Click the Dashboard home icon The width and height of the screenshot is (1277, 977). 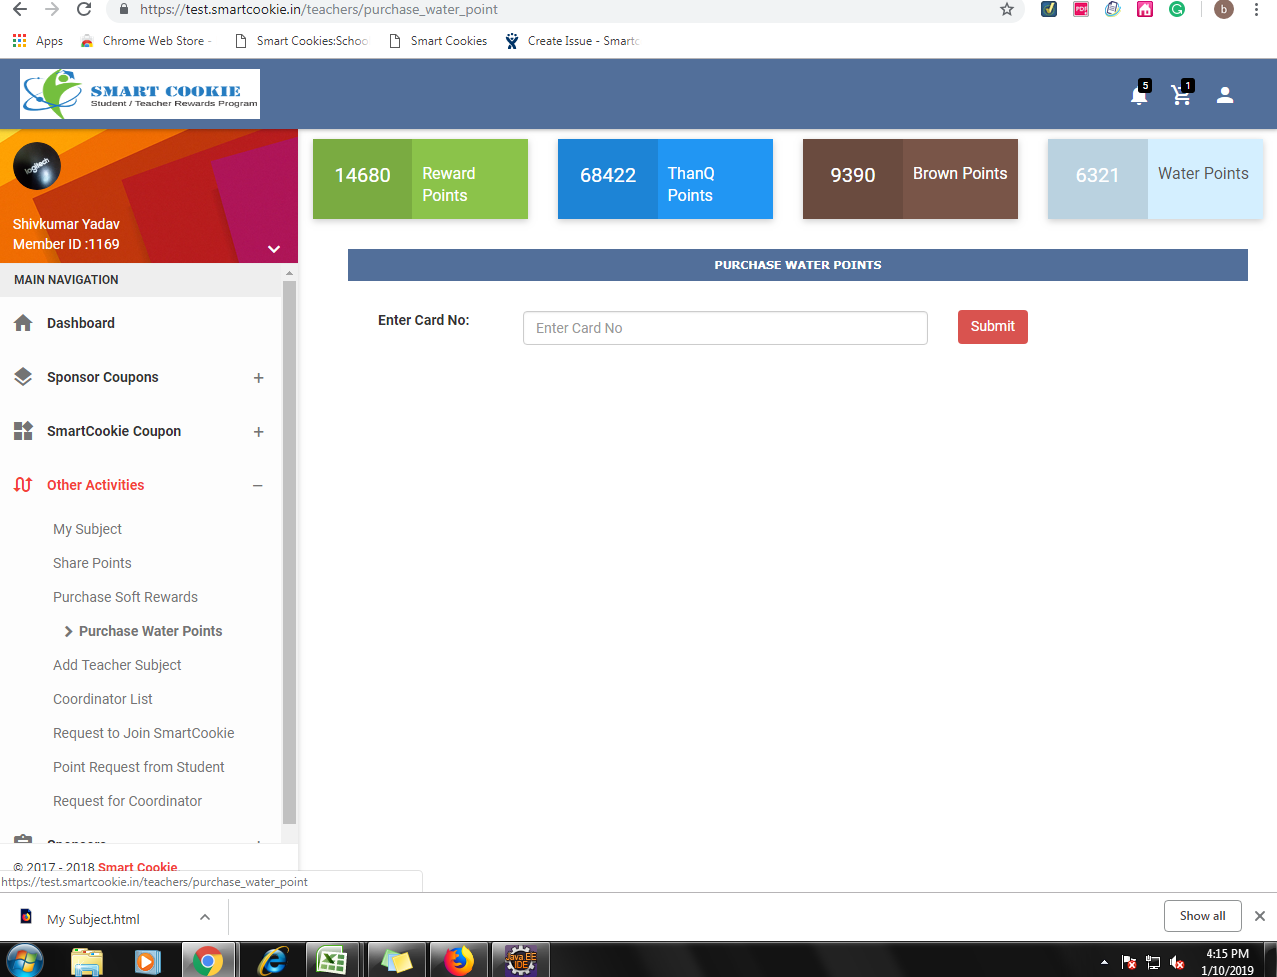tap(23, 323)
